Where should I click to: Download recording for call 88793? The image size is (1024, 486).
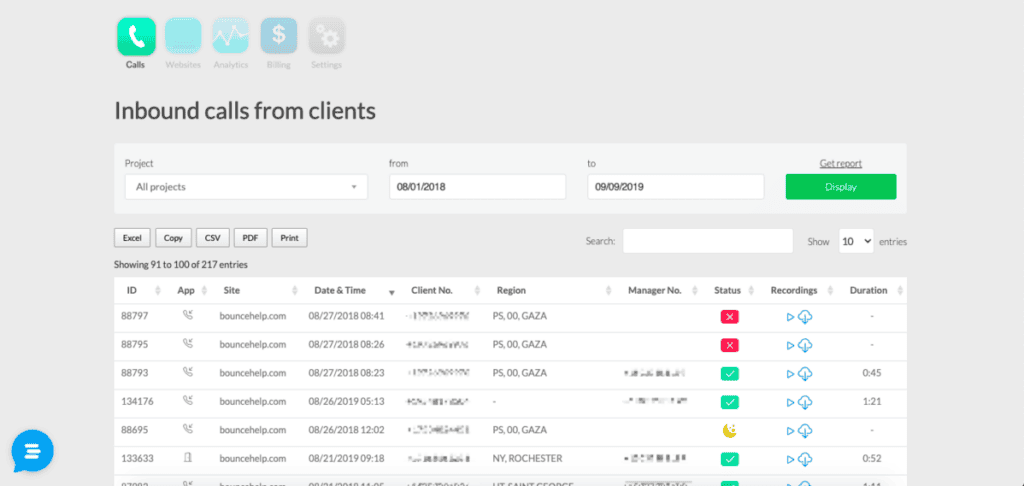click(805, 374)
